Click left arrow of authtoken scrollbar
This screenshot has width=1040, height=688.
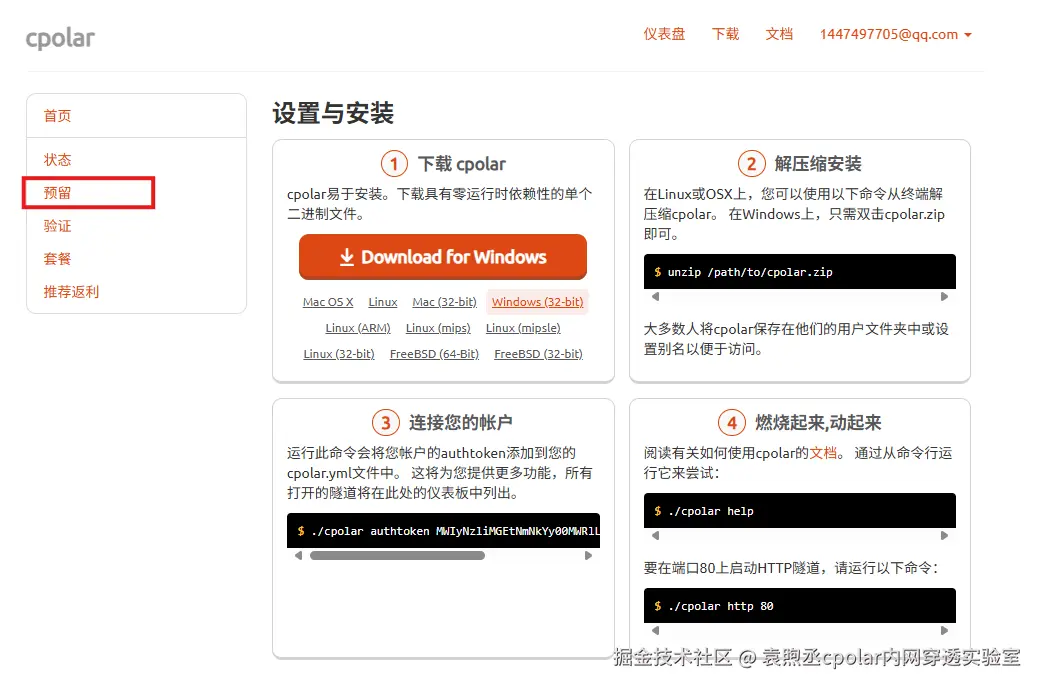coord(298,556)
